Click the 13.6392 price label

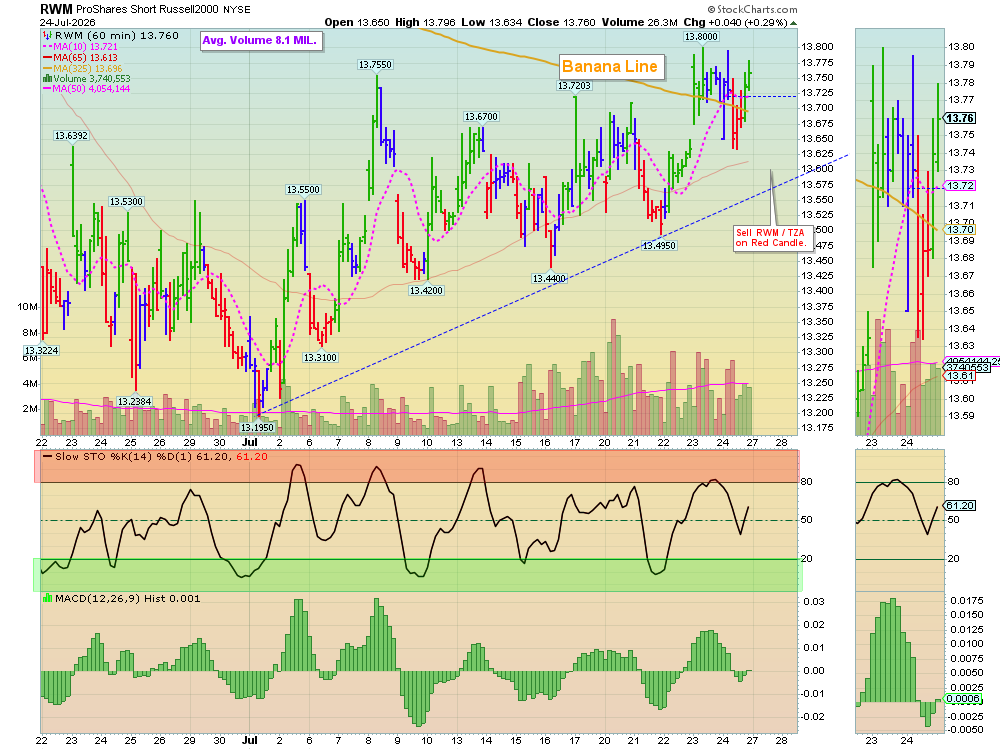(x=71, y=136)
